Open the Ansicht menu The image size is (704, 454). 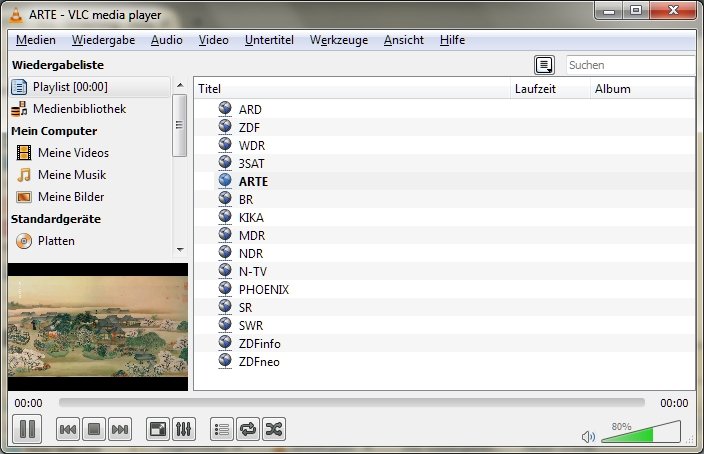pos(404,40)
